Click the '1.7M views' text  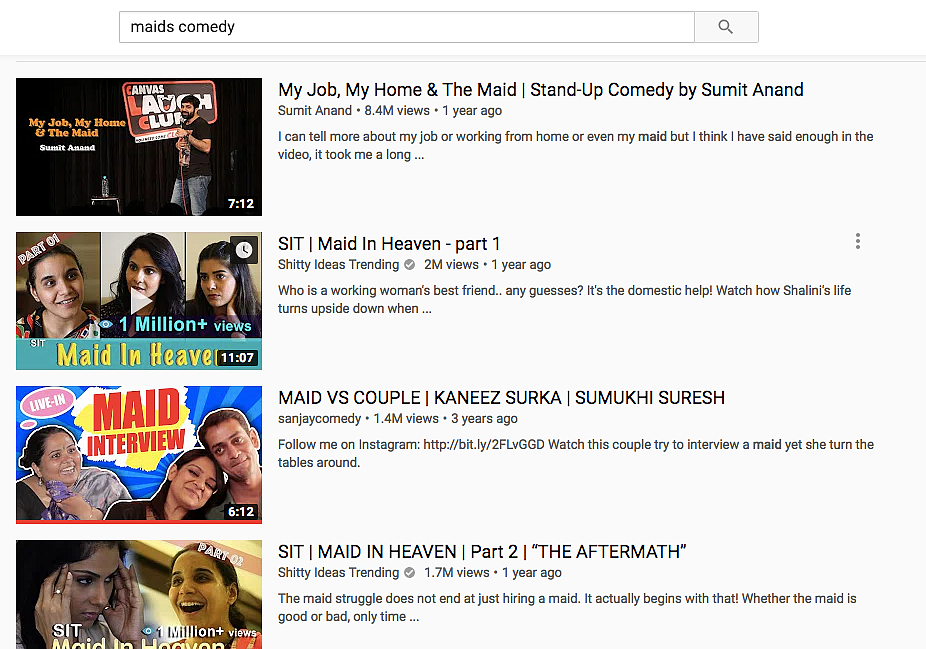pos(457,573)
